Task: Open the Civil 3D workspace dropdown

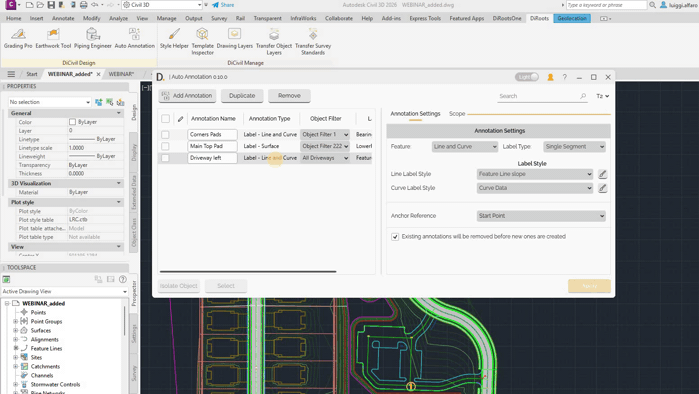Action: pyautogui.click(x=162, y=5)
